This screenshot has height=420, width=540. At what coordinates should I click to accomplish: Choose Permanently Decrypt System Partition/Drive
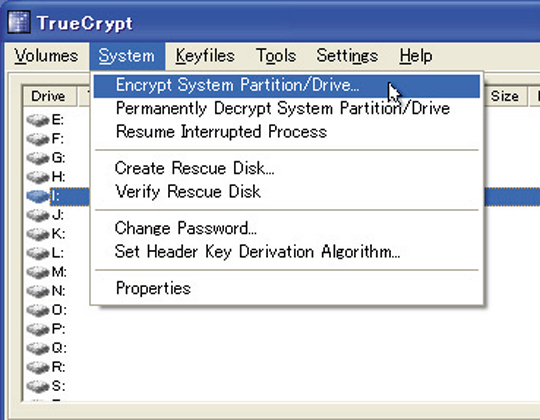pos(287,108)
